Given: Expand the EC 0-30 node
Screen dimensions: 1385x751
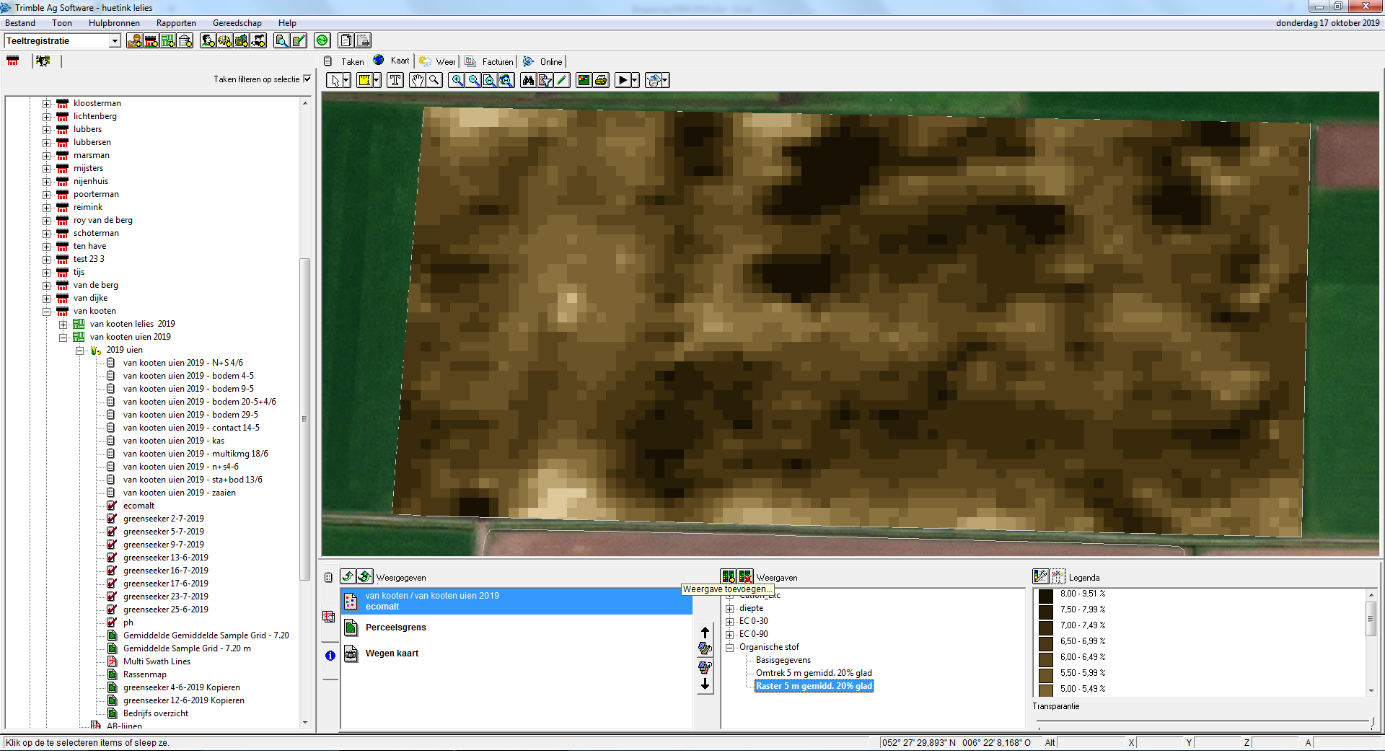Looking at the screenshot, I should 729,621.
